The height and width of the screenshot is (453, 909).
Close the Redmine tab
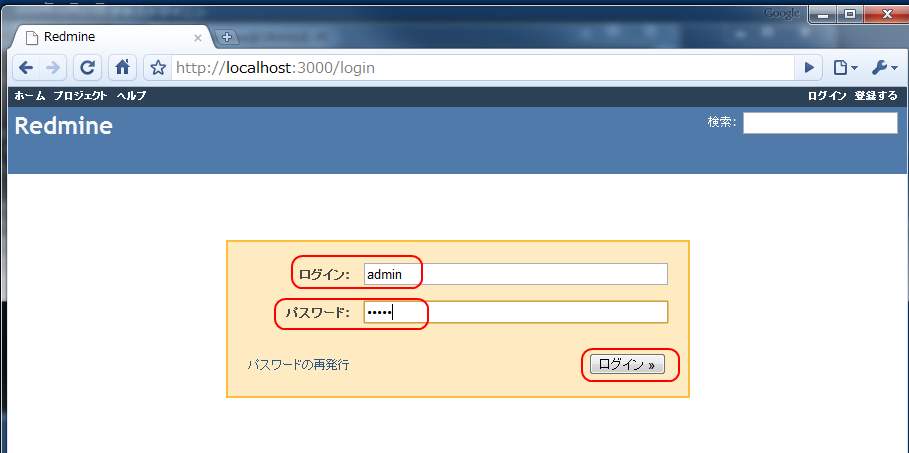[x=198, y=37]
